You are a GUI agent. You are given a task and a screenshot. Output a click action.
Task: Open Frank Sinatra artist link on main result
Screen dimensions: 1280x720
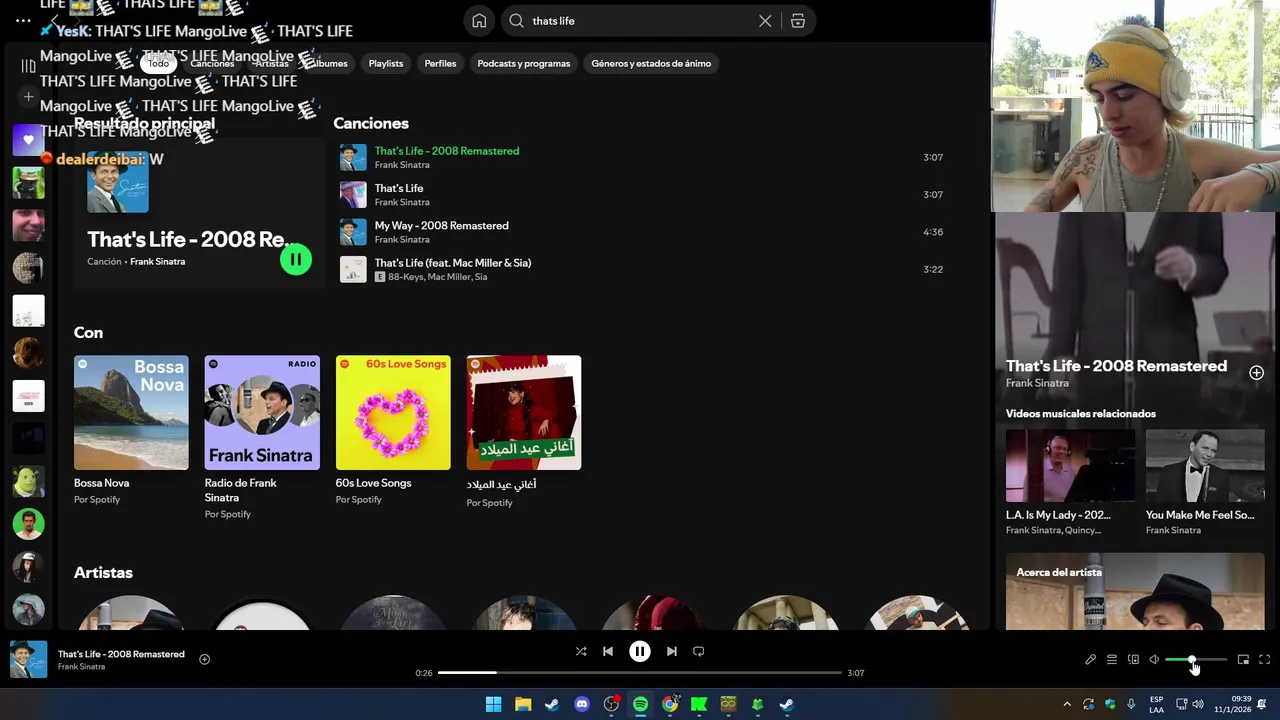click(157, 262)
